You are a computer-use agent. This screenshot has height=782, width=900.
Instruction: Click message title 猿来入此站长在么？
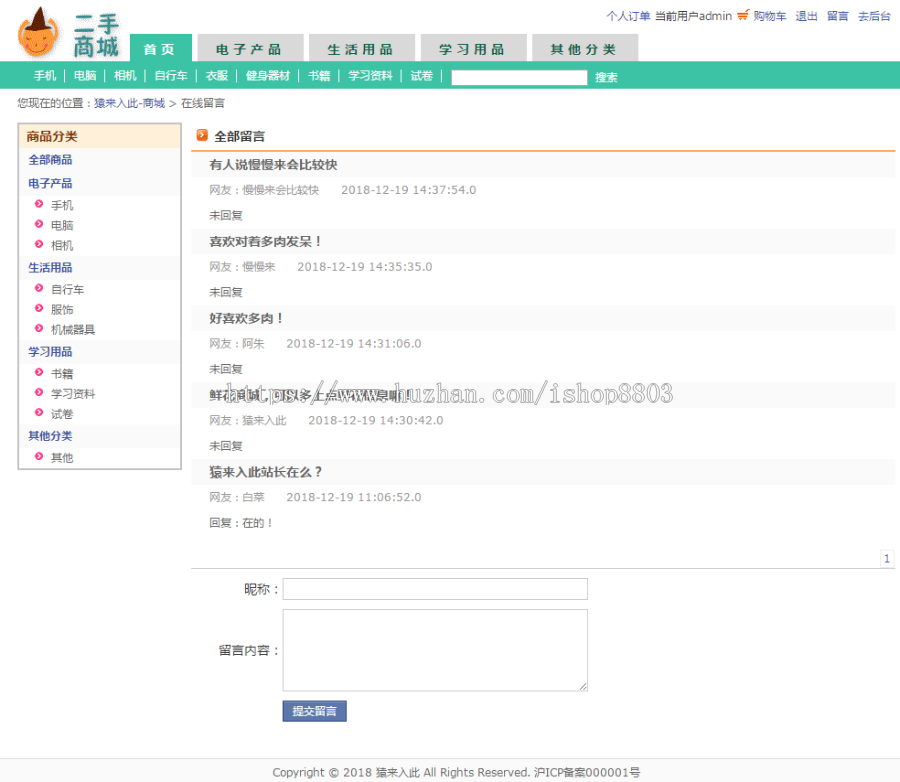266,473
